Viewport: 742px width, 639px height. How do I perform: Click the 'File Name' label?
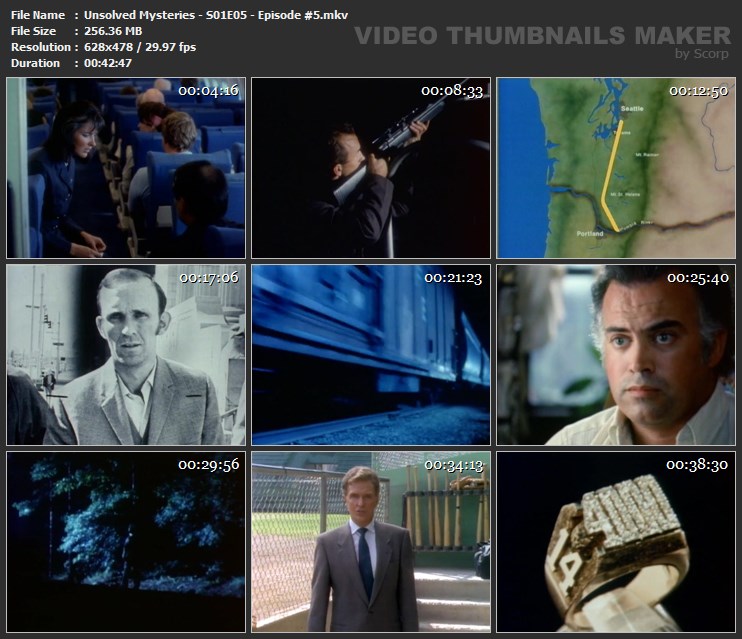[x=38, y=15]
